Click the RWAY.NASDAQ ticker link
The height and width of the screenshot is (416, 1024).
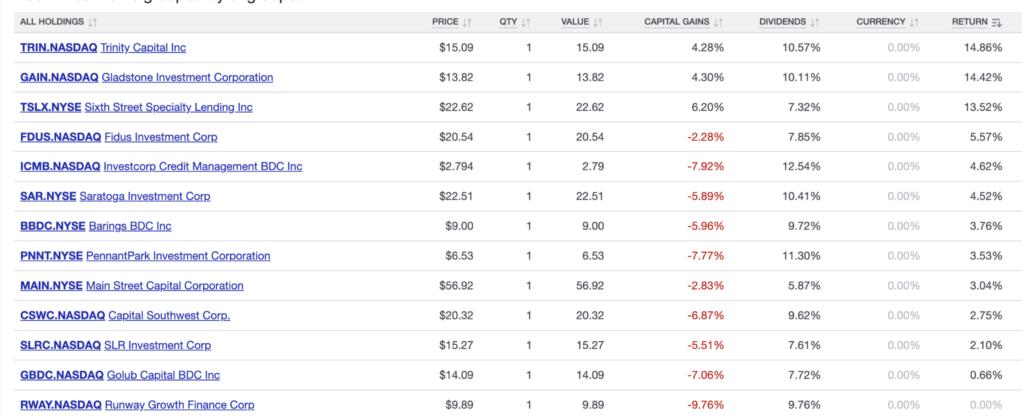tap(60, 405)
